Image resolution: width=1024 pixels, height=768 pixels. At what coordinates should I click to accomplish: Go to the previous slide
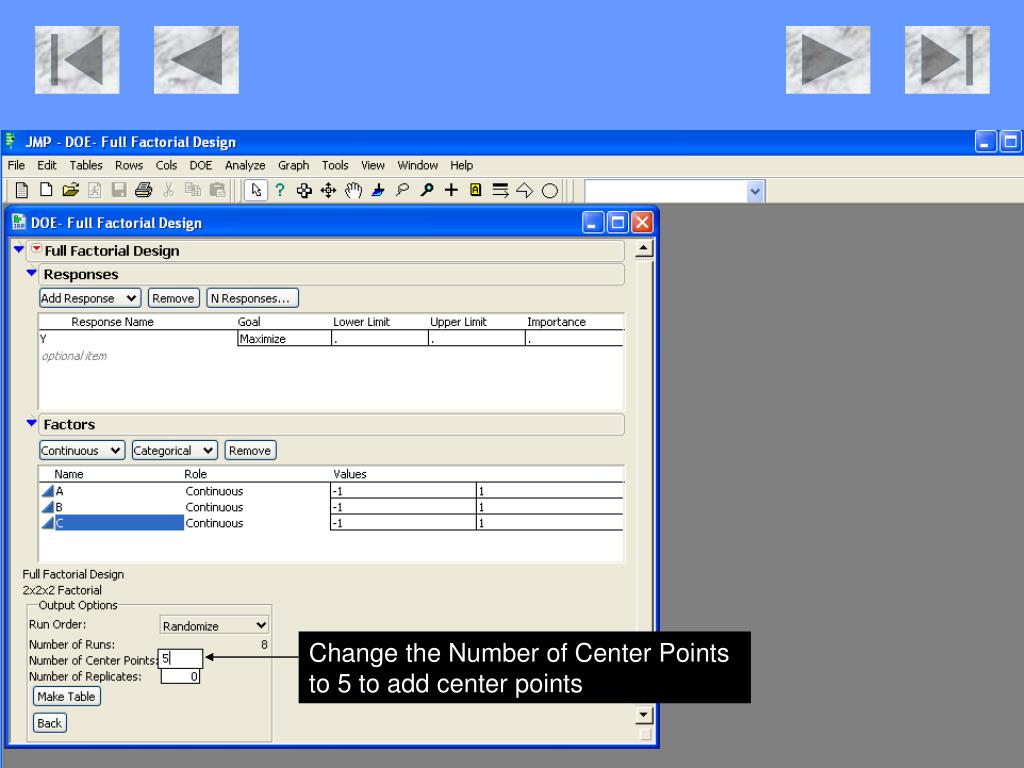tap(197, 60)
